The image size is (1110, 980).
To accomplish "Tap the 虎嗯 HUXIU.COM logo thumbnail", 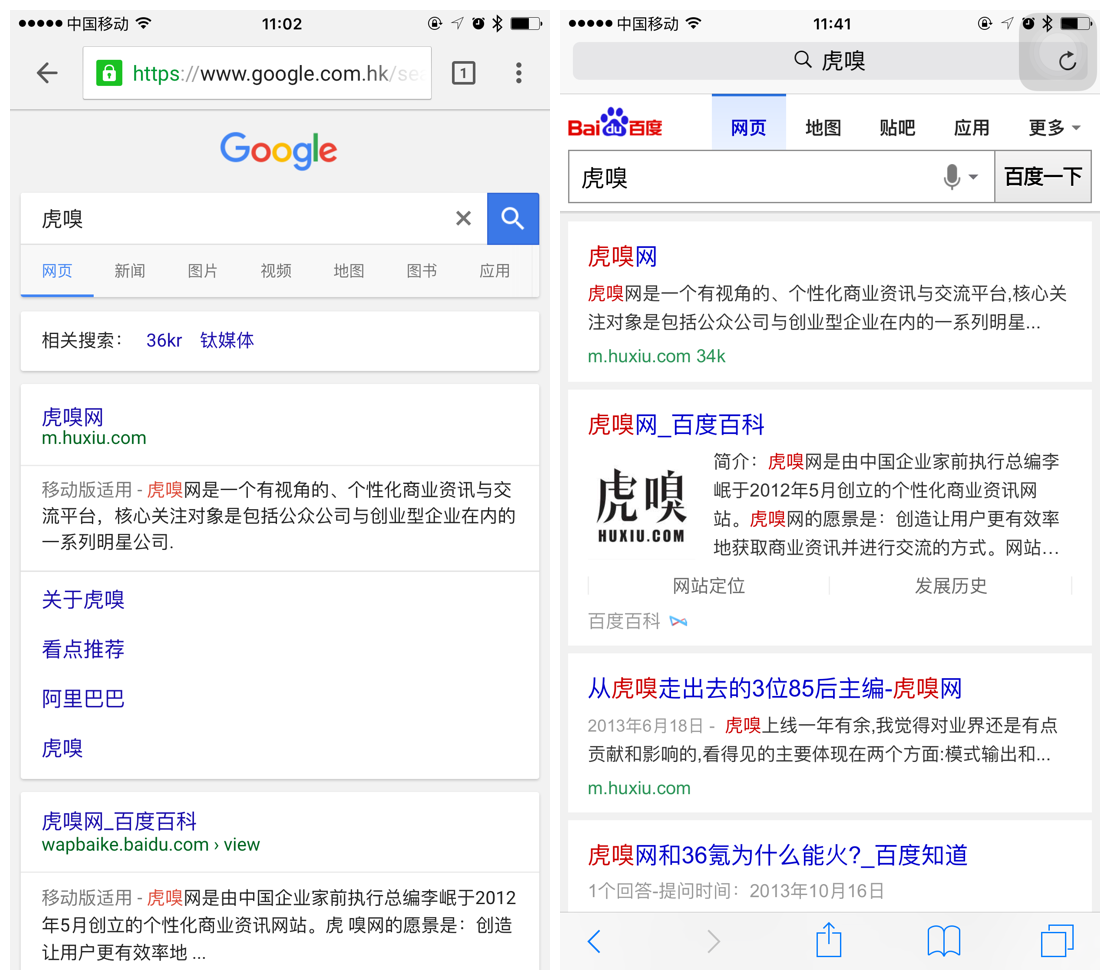I will pyautogui.click(x=641, y=507).
